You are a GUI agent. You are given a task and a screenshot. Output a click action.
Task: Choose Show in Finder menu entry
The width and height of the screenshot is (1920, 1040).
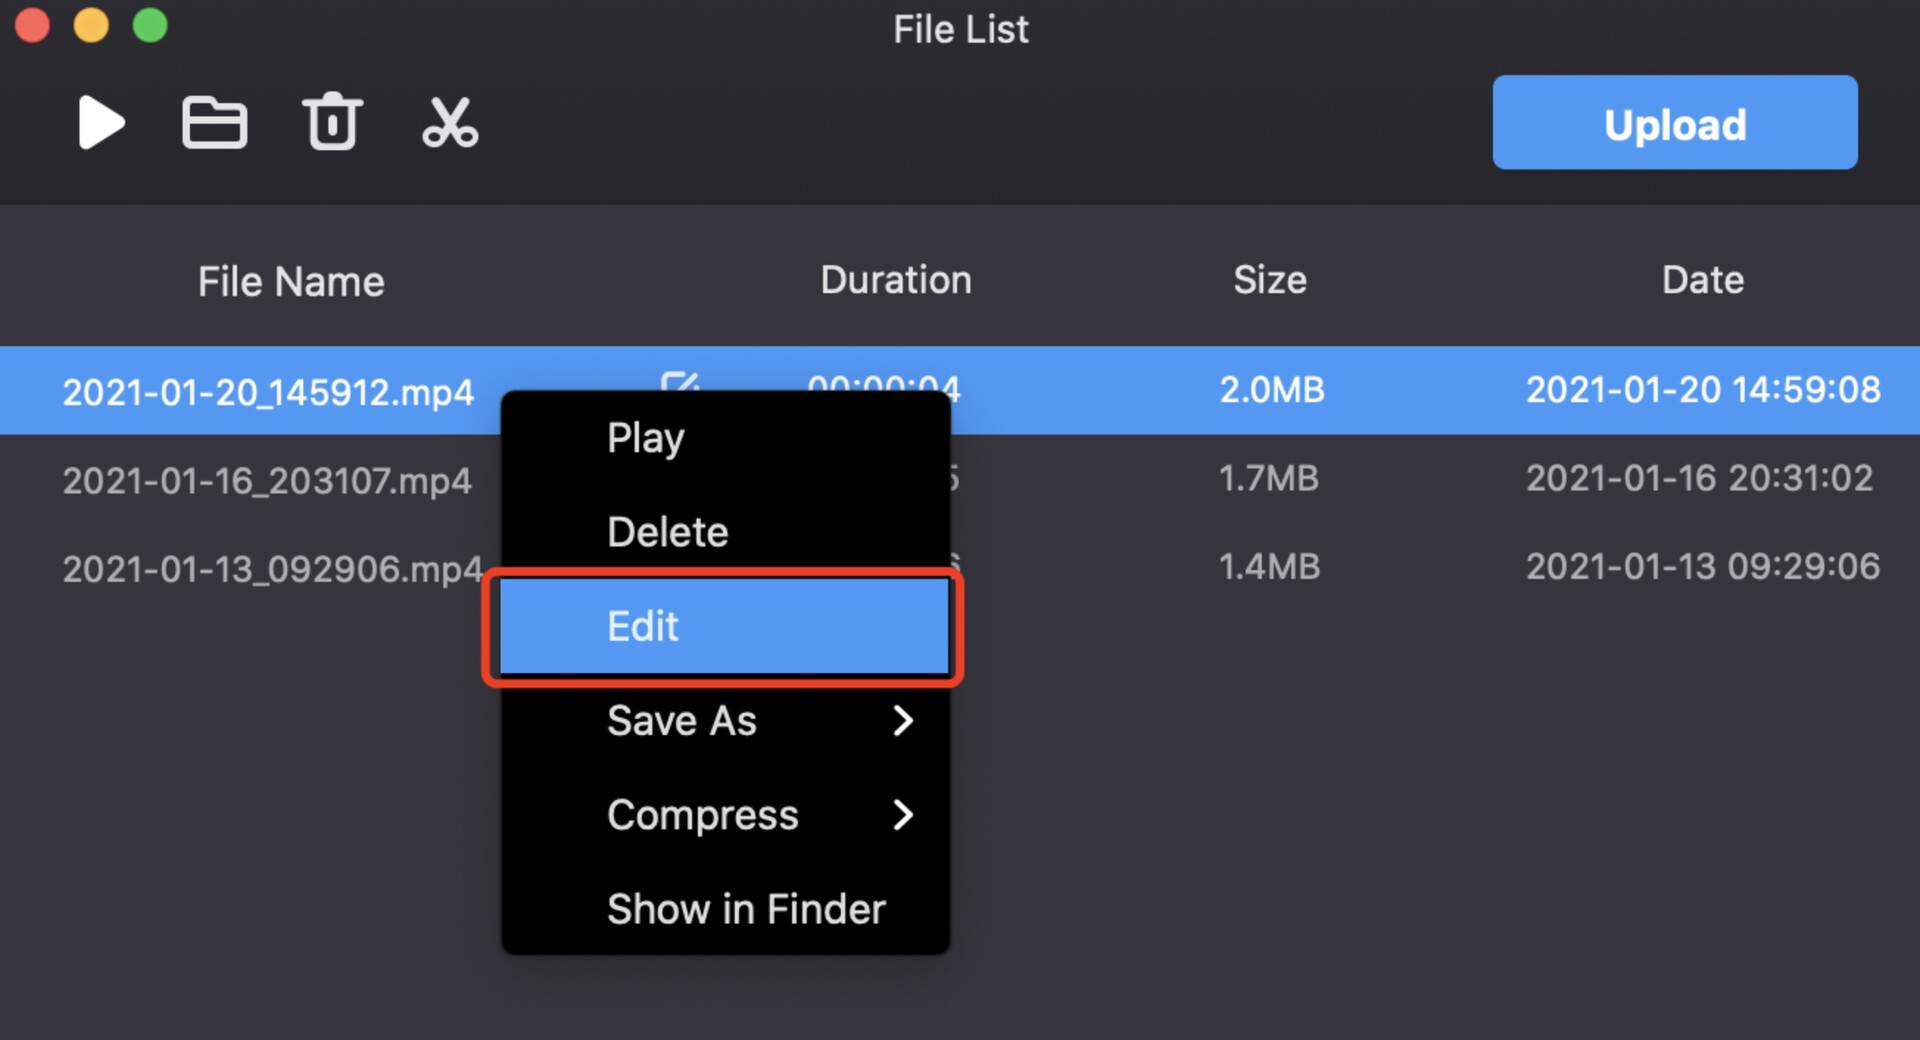746,909
